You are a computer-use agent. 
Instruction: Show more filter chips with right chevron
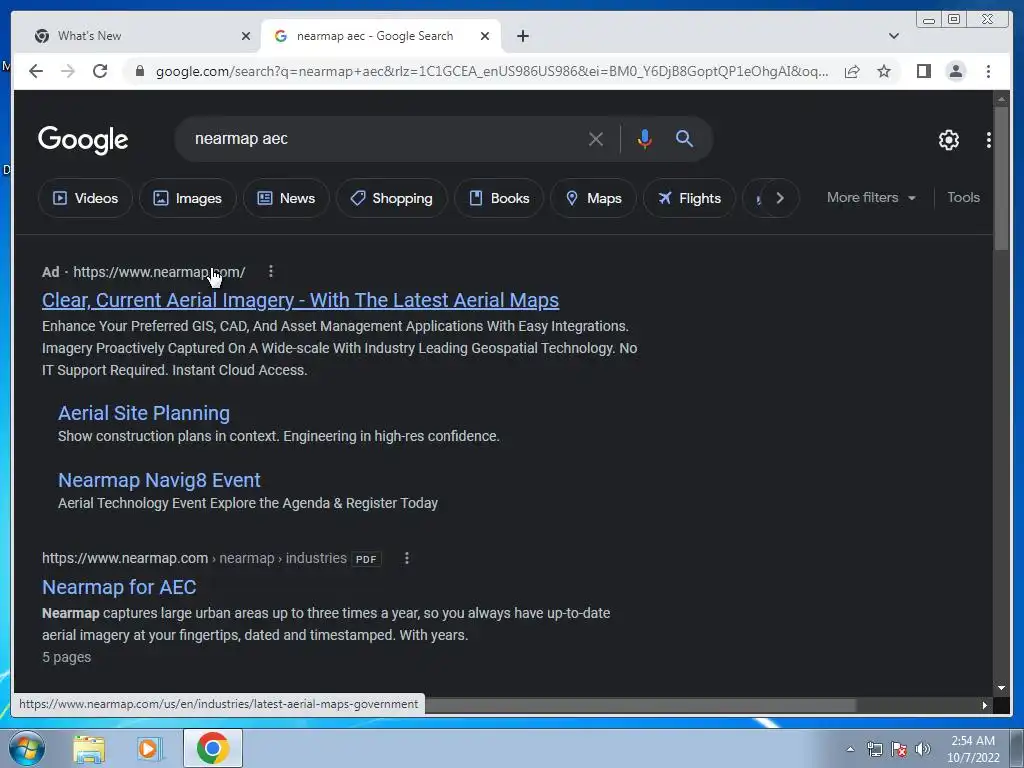point(780,198)
